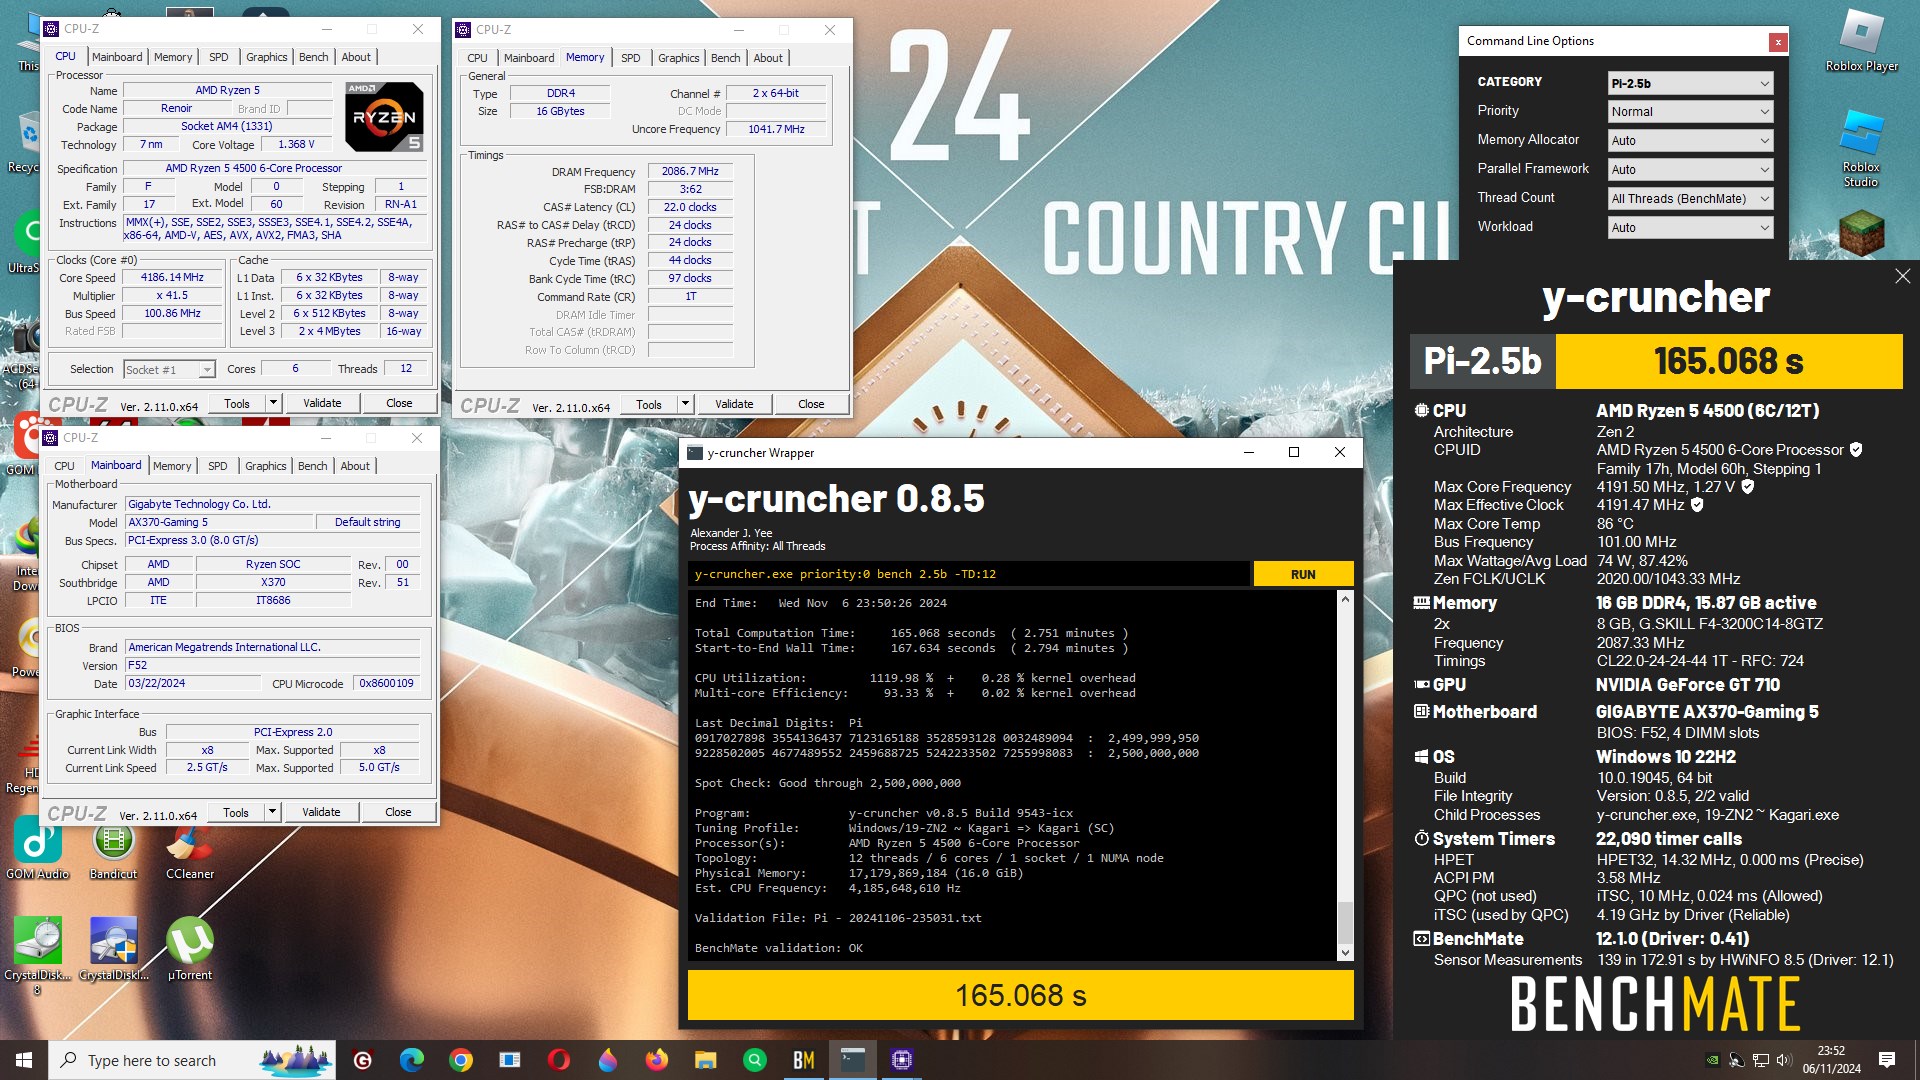Viewport: 1920px width, 1080px height.
Task: Click the yellow RUN button in y-cruncher
Action: (x=1303, y=574)
